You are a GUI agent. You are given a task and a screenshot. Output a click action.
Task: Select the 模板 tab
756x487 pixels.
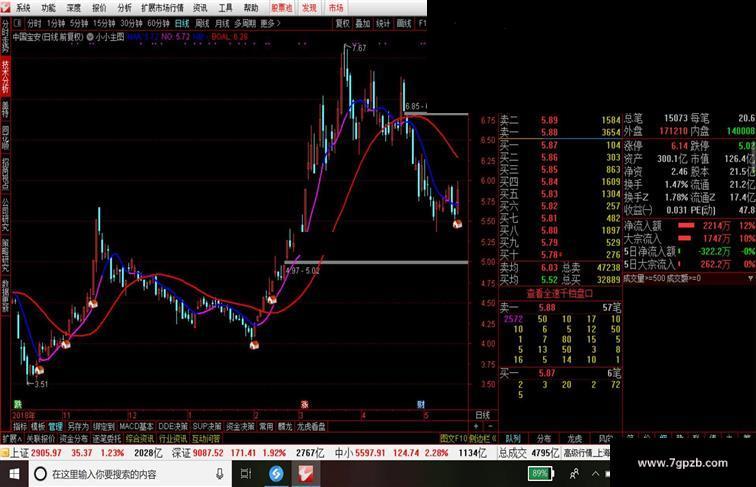tap(38, 427)
